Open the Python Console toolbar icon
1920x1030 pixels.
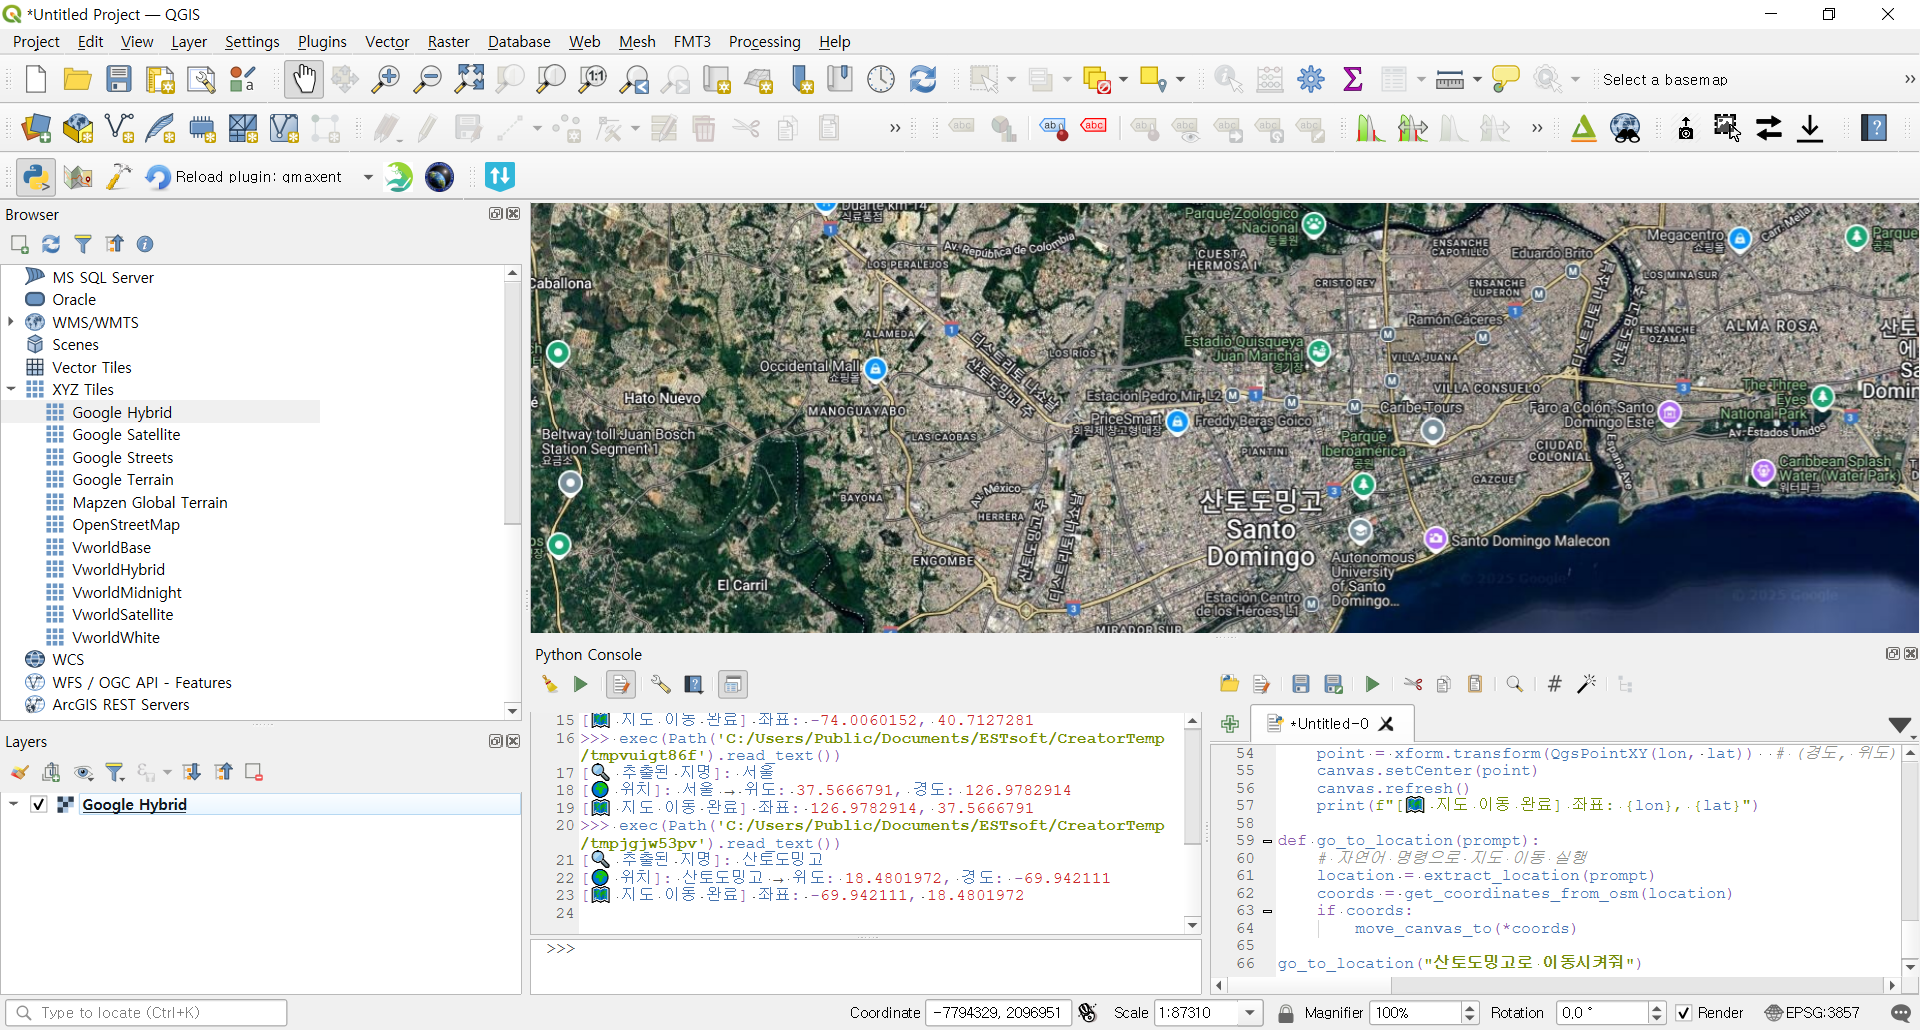[36, 177]
